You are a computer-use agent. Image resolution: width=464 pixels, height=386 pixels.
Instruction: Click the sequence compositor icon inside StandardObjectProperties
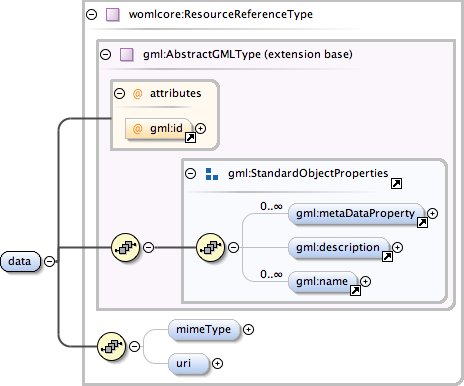click(x=211, y=247)
